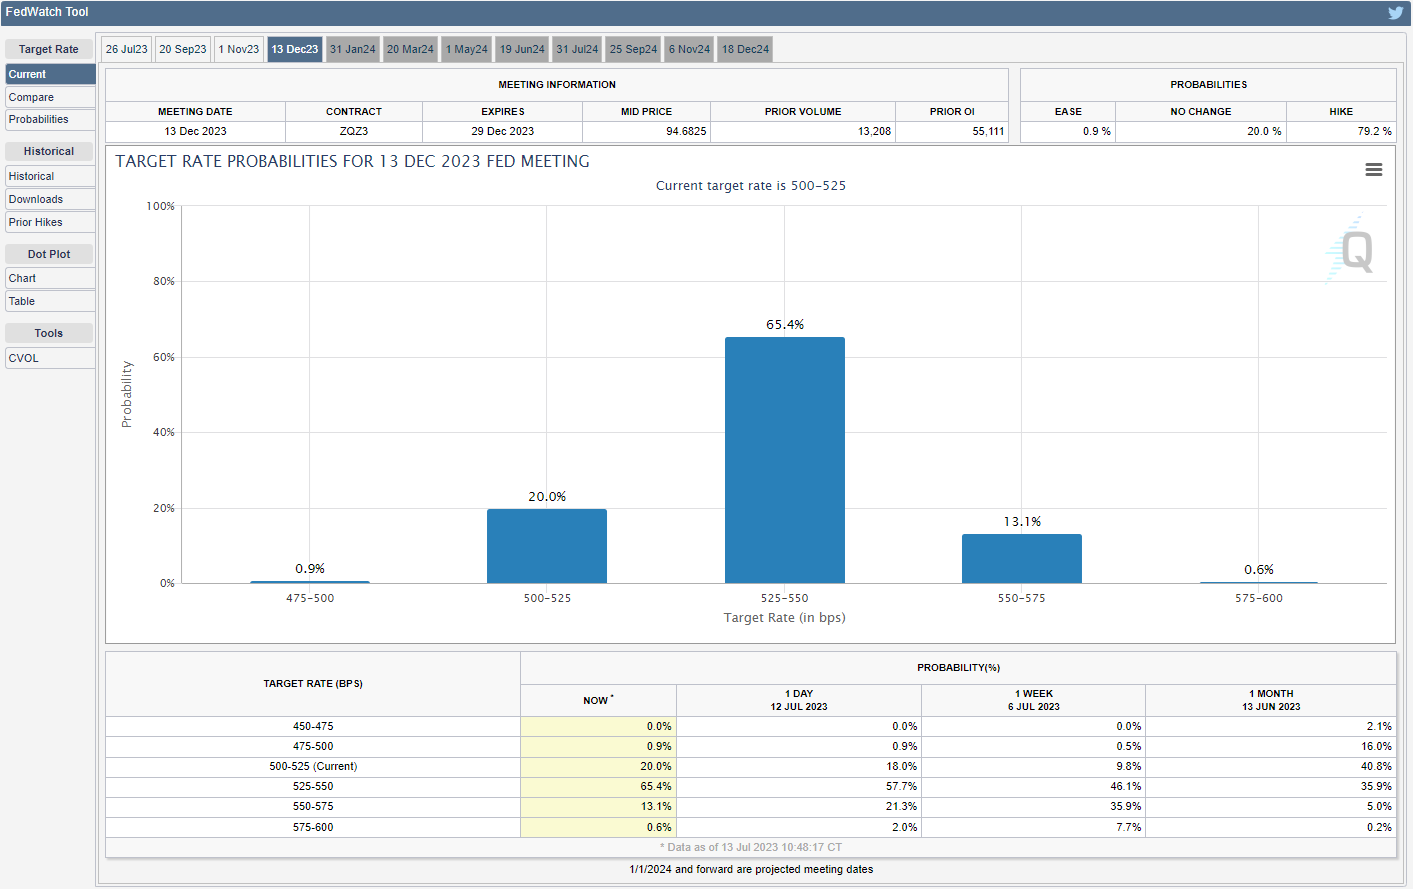Switch to the 20 Sep23 meeting tab
1413x889 pixels.
(183, 49)
